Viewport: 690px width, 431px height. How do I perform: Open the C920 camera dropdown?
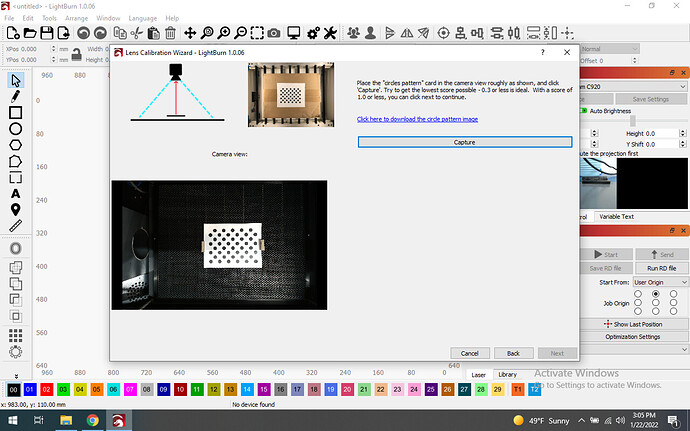tap(633, 87)
